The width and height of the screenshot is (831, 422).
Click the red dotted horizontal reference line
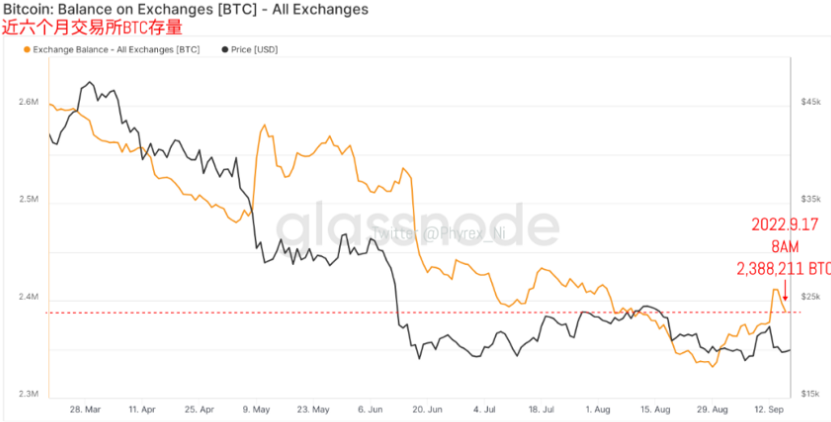(424, 312)
